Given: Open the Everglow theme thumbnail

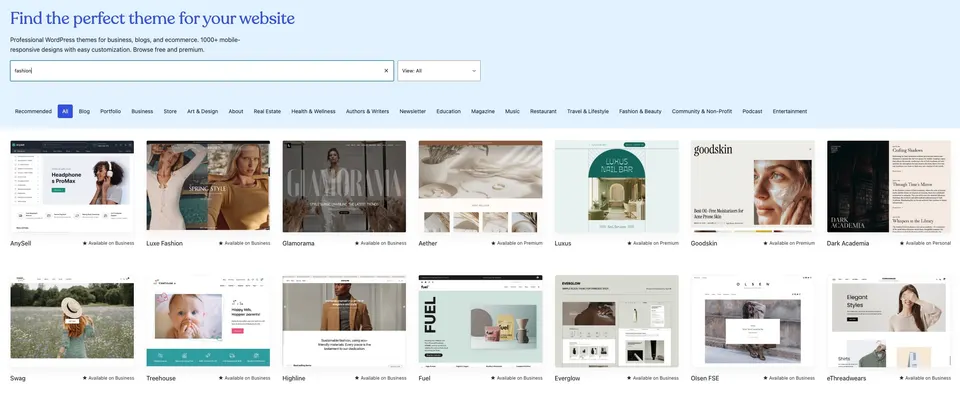Looking at the screenshot, I should pyautogui.click(x=617, y=321).
